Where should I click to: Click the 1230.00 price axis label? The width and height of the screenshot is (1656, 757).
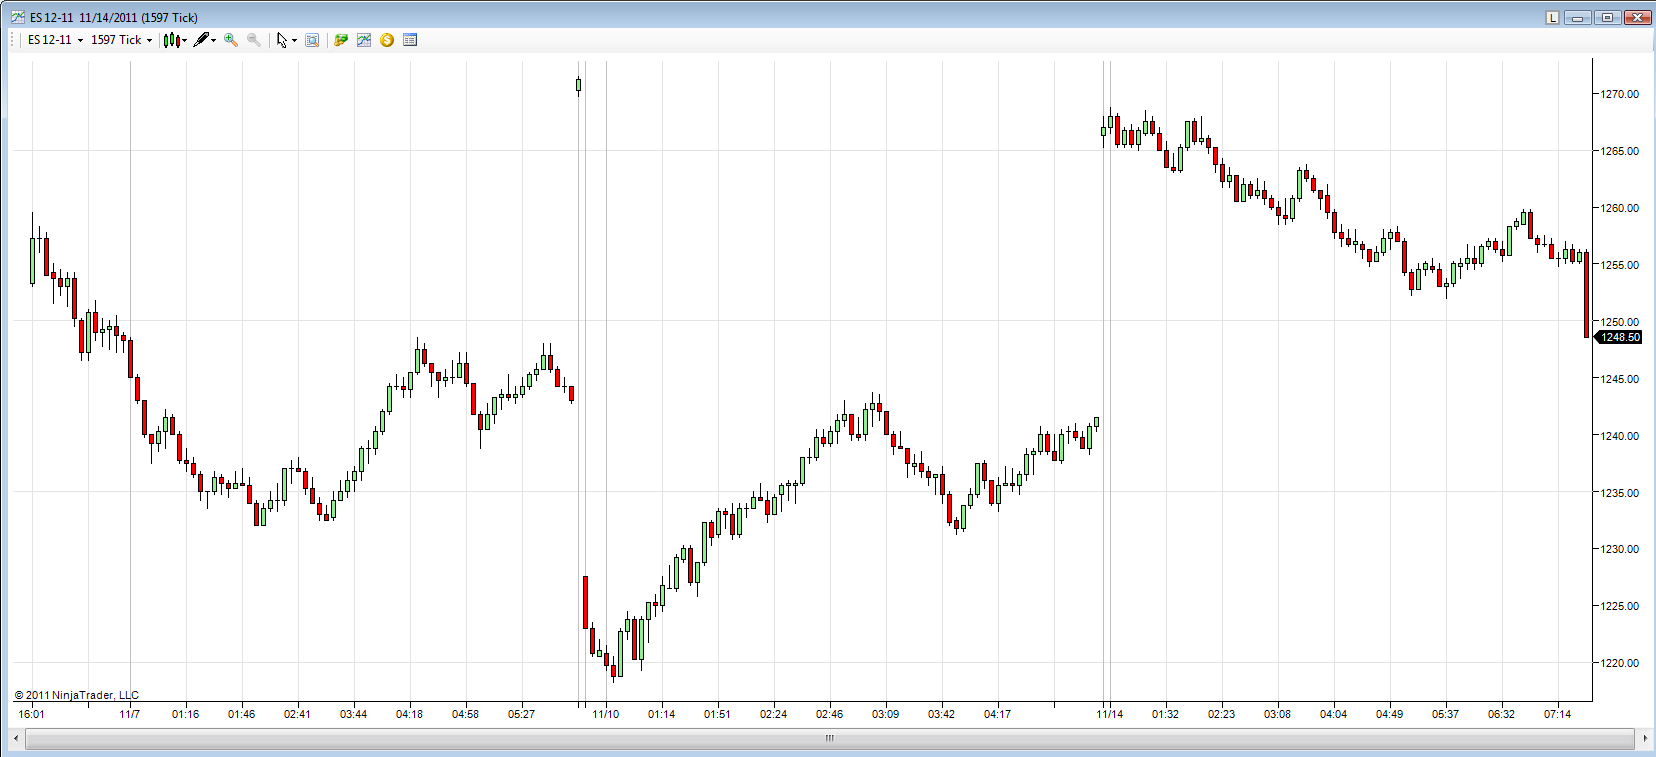pyautogui.click(x=1620, y=549)
